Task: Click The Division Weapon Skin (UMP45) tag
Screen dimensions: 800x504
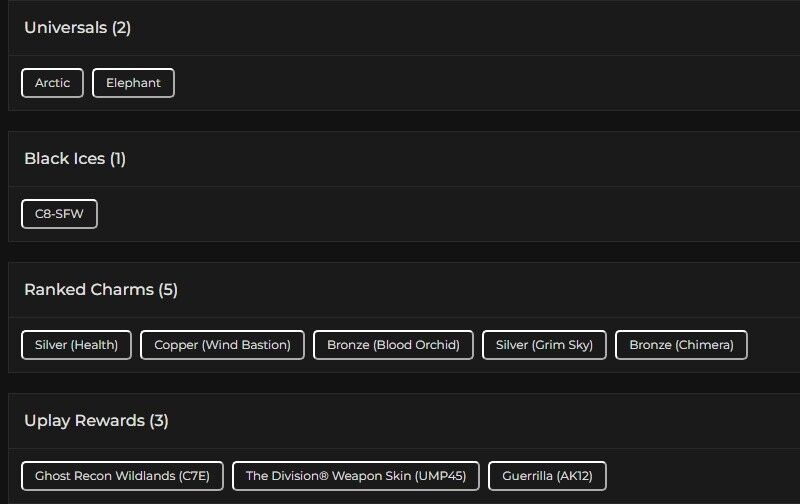Action: (356, 476)
